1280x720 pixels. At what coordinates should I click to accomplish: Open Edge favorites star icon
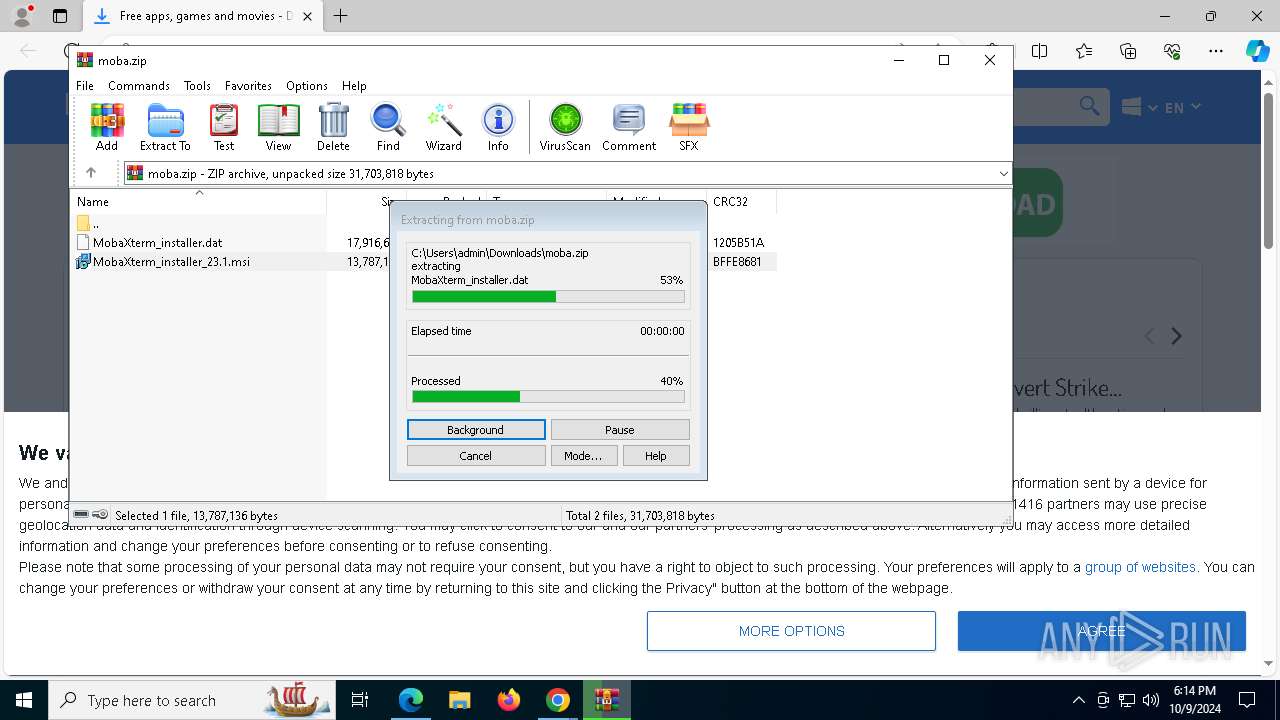[x=1084, y=51]
